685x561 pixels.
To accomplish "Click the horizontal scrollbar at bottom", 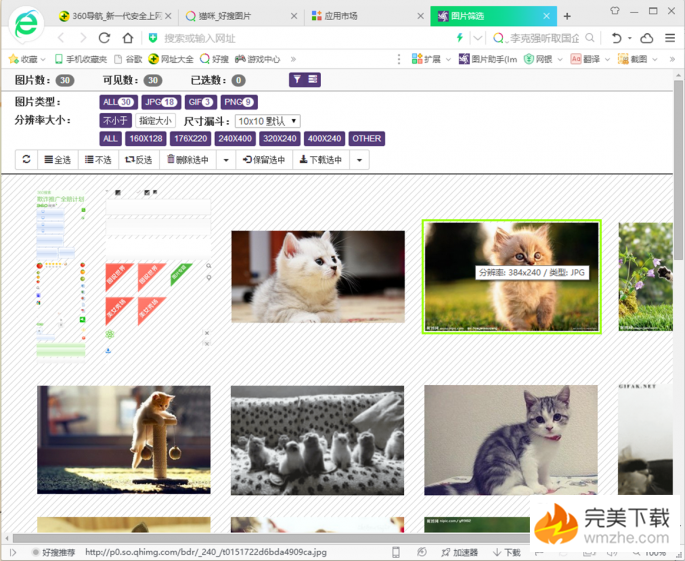I will [x=271, y=538].
